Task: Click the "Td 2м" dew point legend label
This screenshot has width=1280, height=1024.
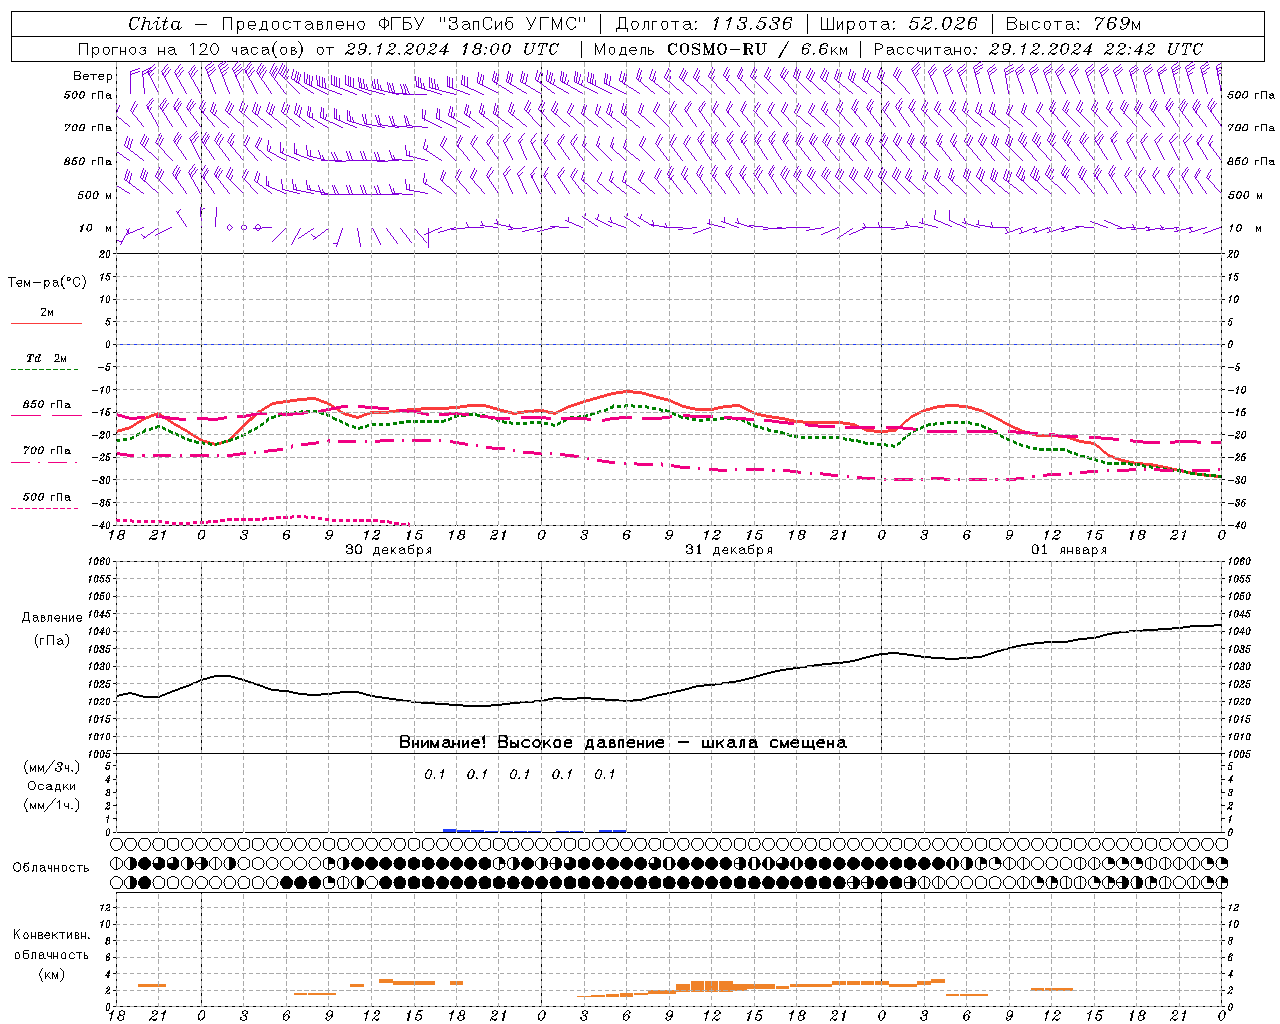Action: [46, 358]
